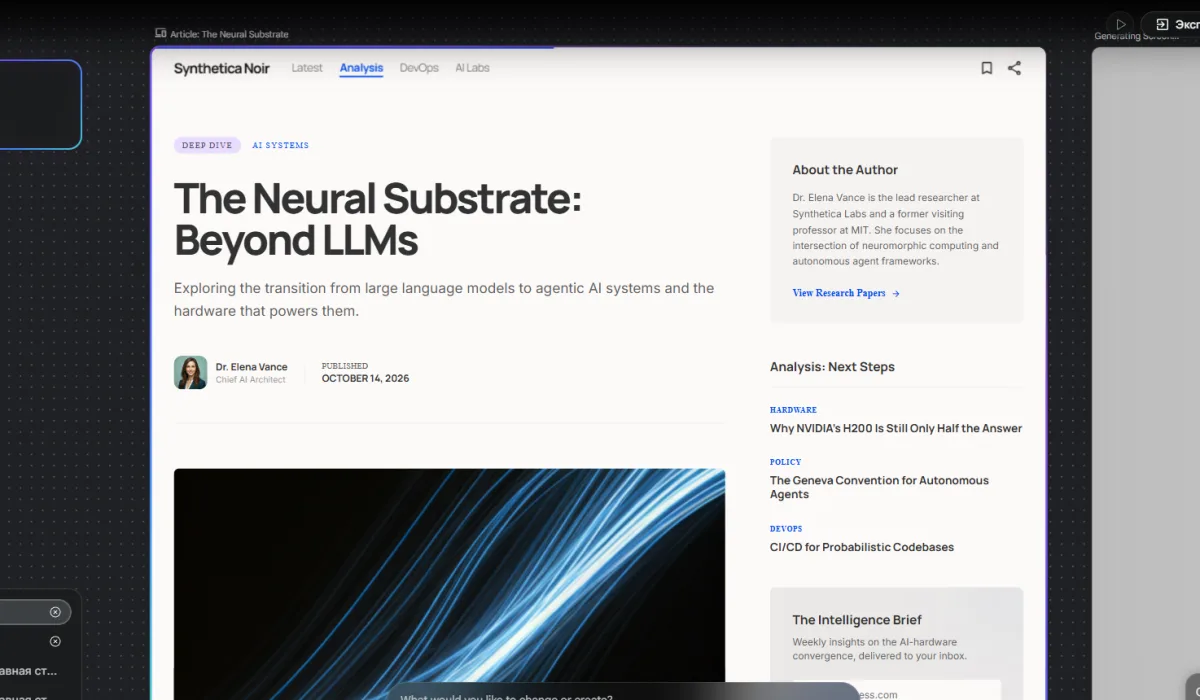Click the AI SYSTEMS category label
Screen dimensions: 1200x700
click(280, 145)
